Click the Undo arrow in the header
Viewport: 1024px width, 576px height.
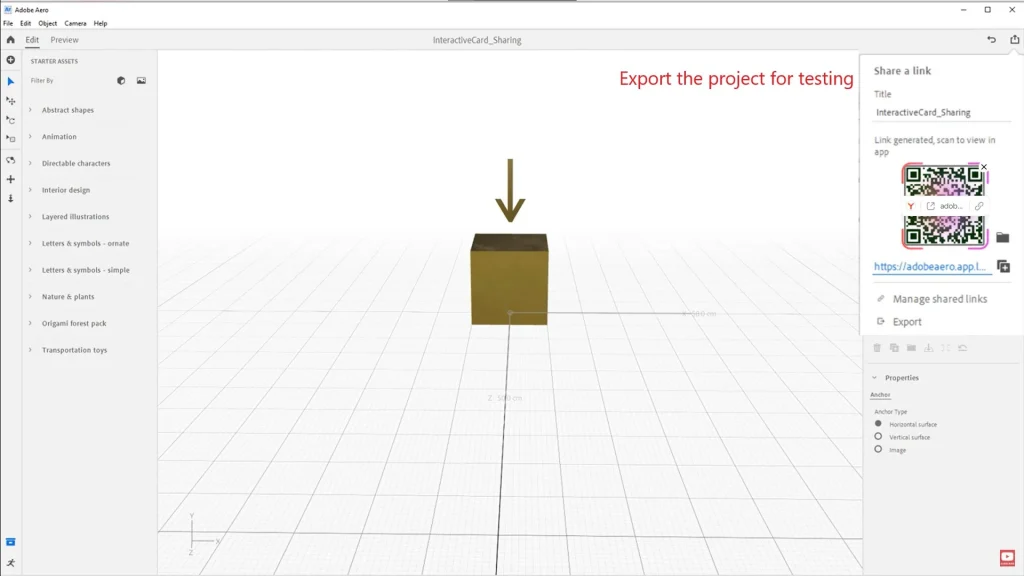click(991, 40)
